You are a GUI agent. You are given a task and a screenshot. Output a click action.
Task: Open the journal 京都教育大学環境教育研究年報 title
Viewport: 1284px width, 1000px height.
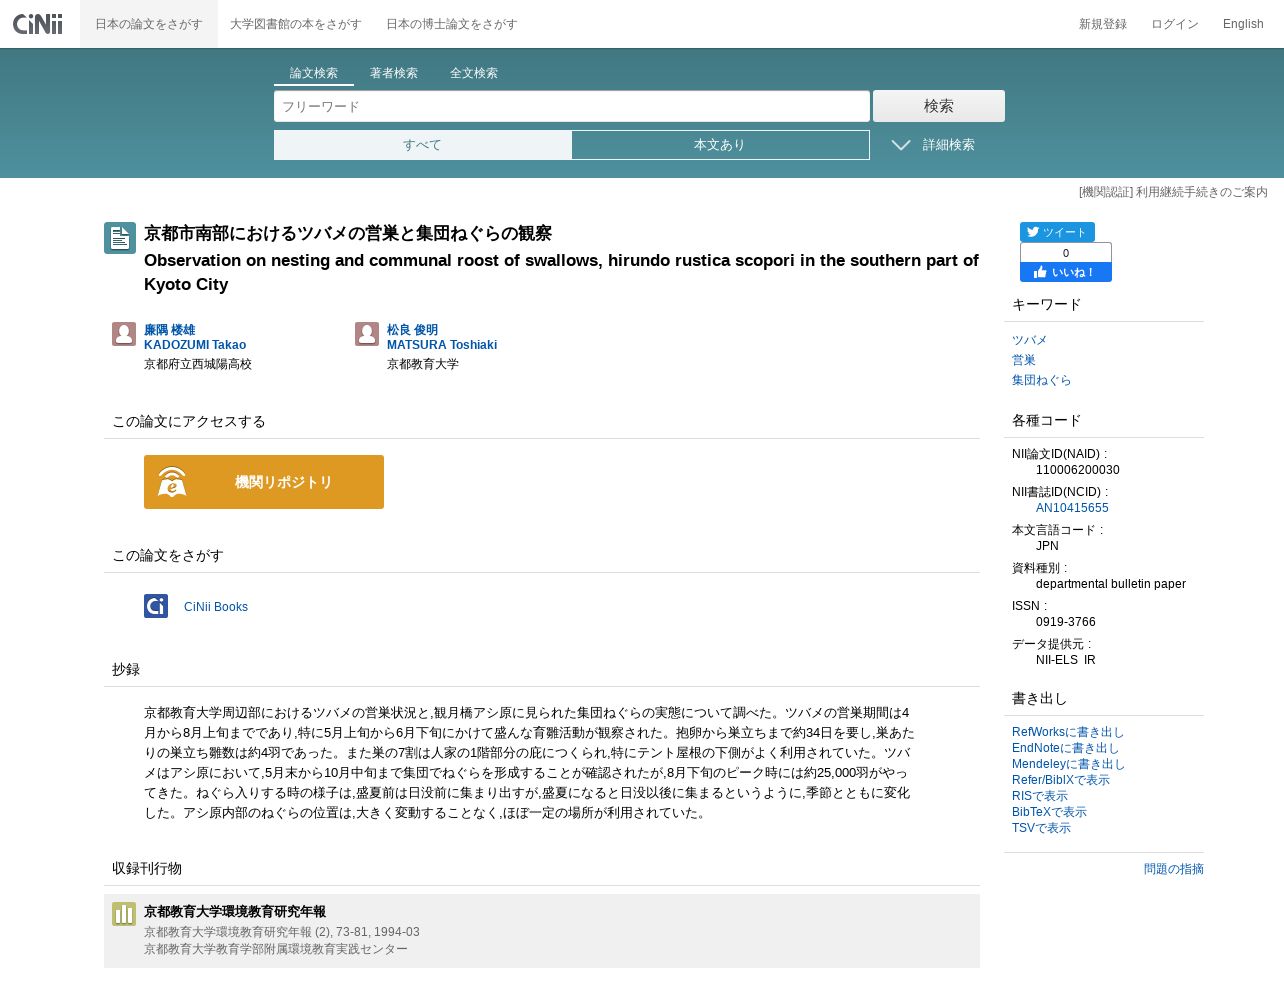235,912
